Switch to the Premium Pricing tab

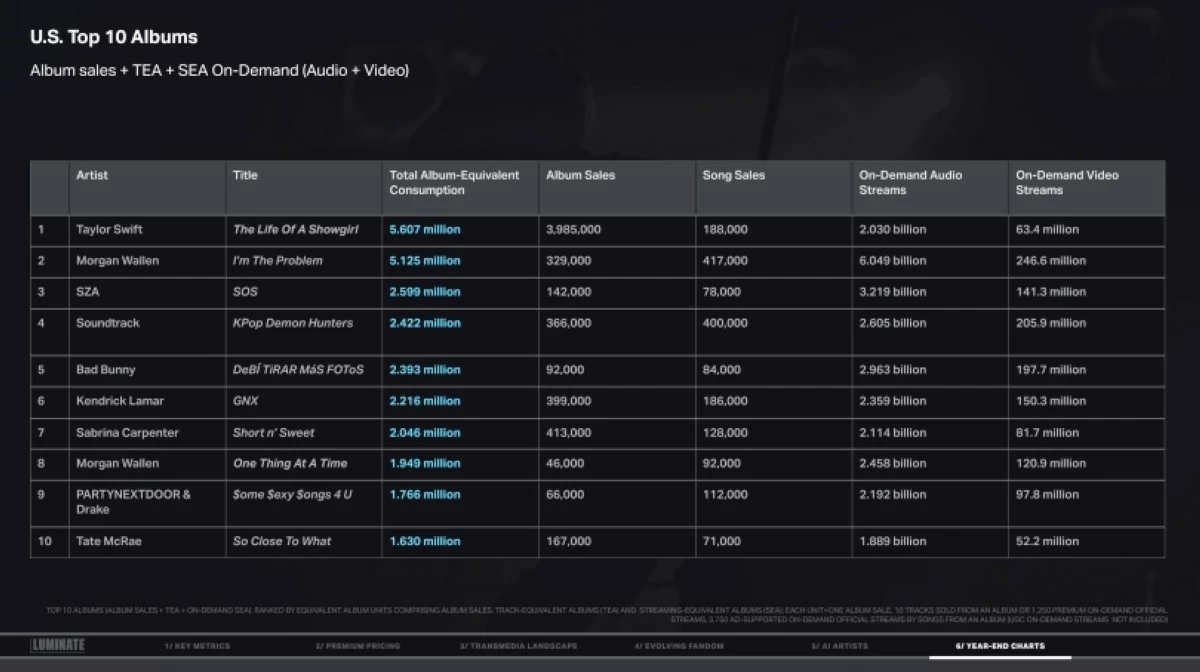pos(358,646)
